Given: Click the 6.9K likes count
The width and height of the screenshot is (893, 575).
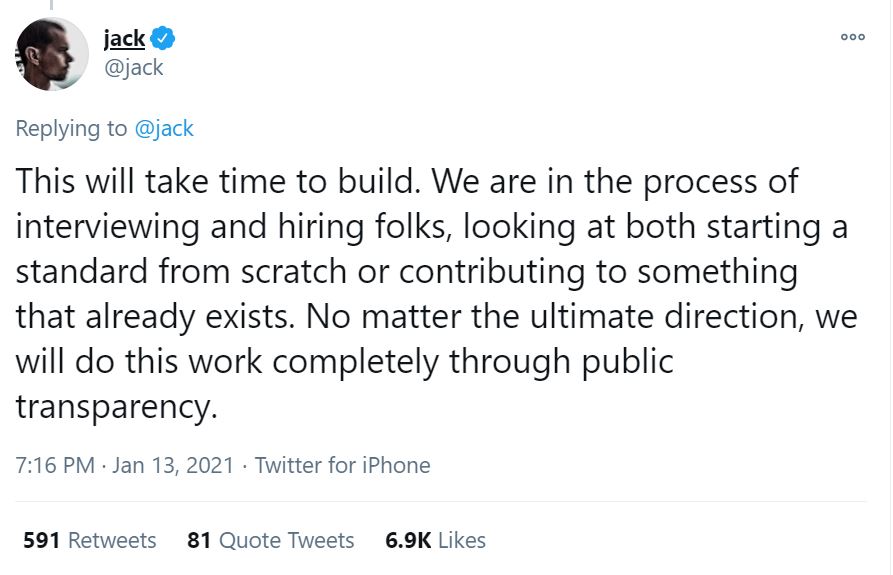Looking at the screenshot, I should pos(408,541).
